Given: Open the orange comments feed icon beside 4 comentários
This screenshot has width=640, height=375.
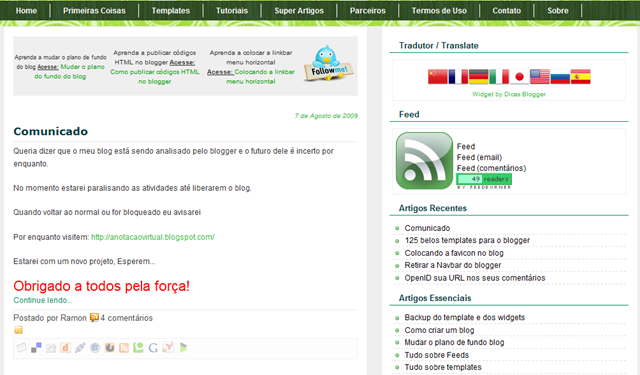Looking at the screenshot, I should (x=94, y=317).
